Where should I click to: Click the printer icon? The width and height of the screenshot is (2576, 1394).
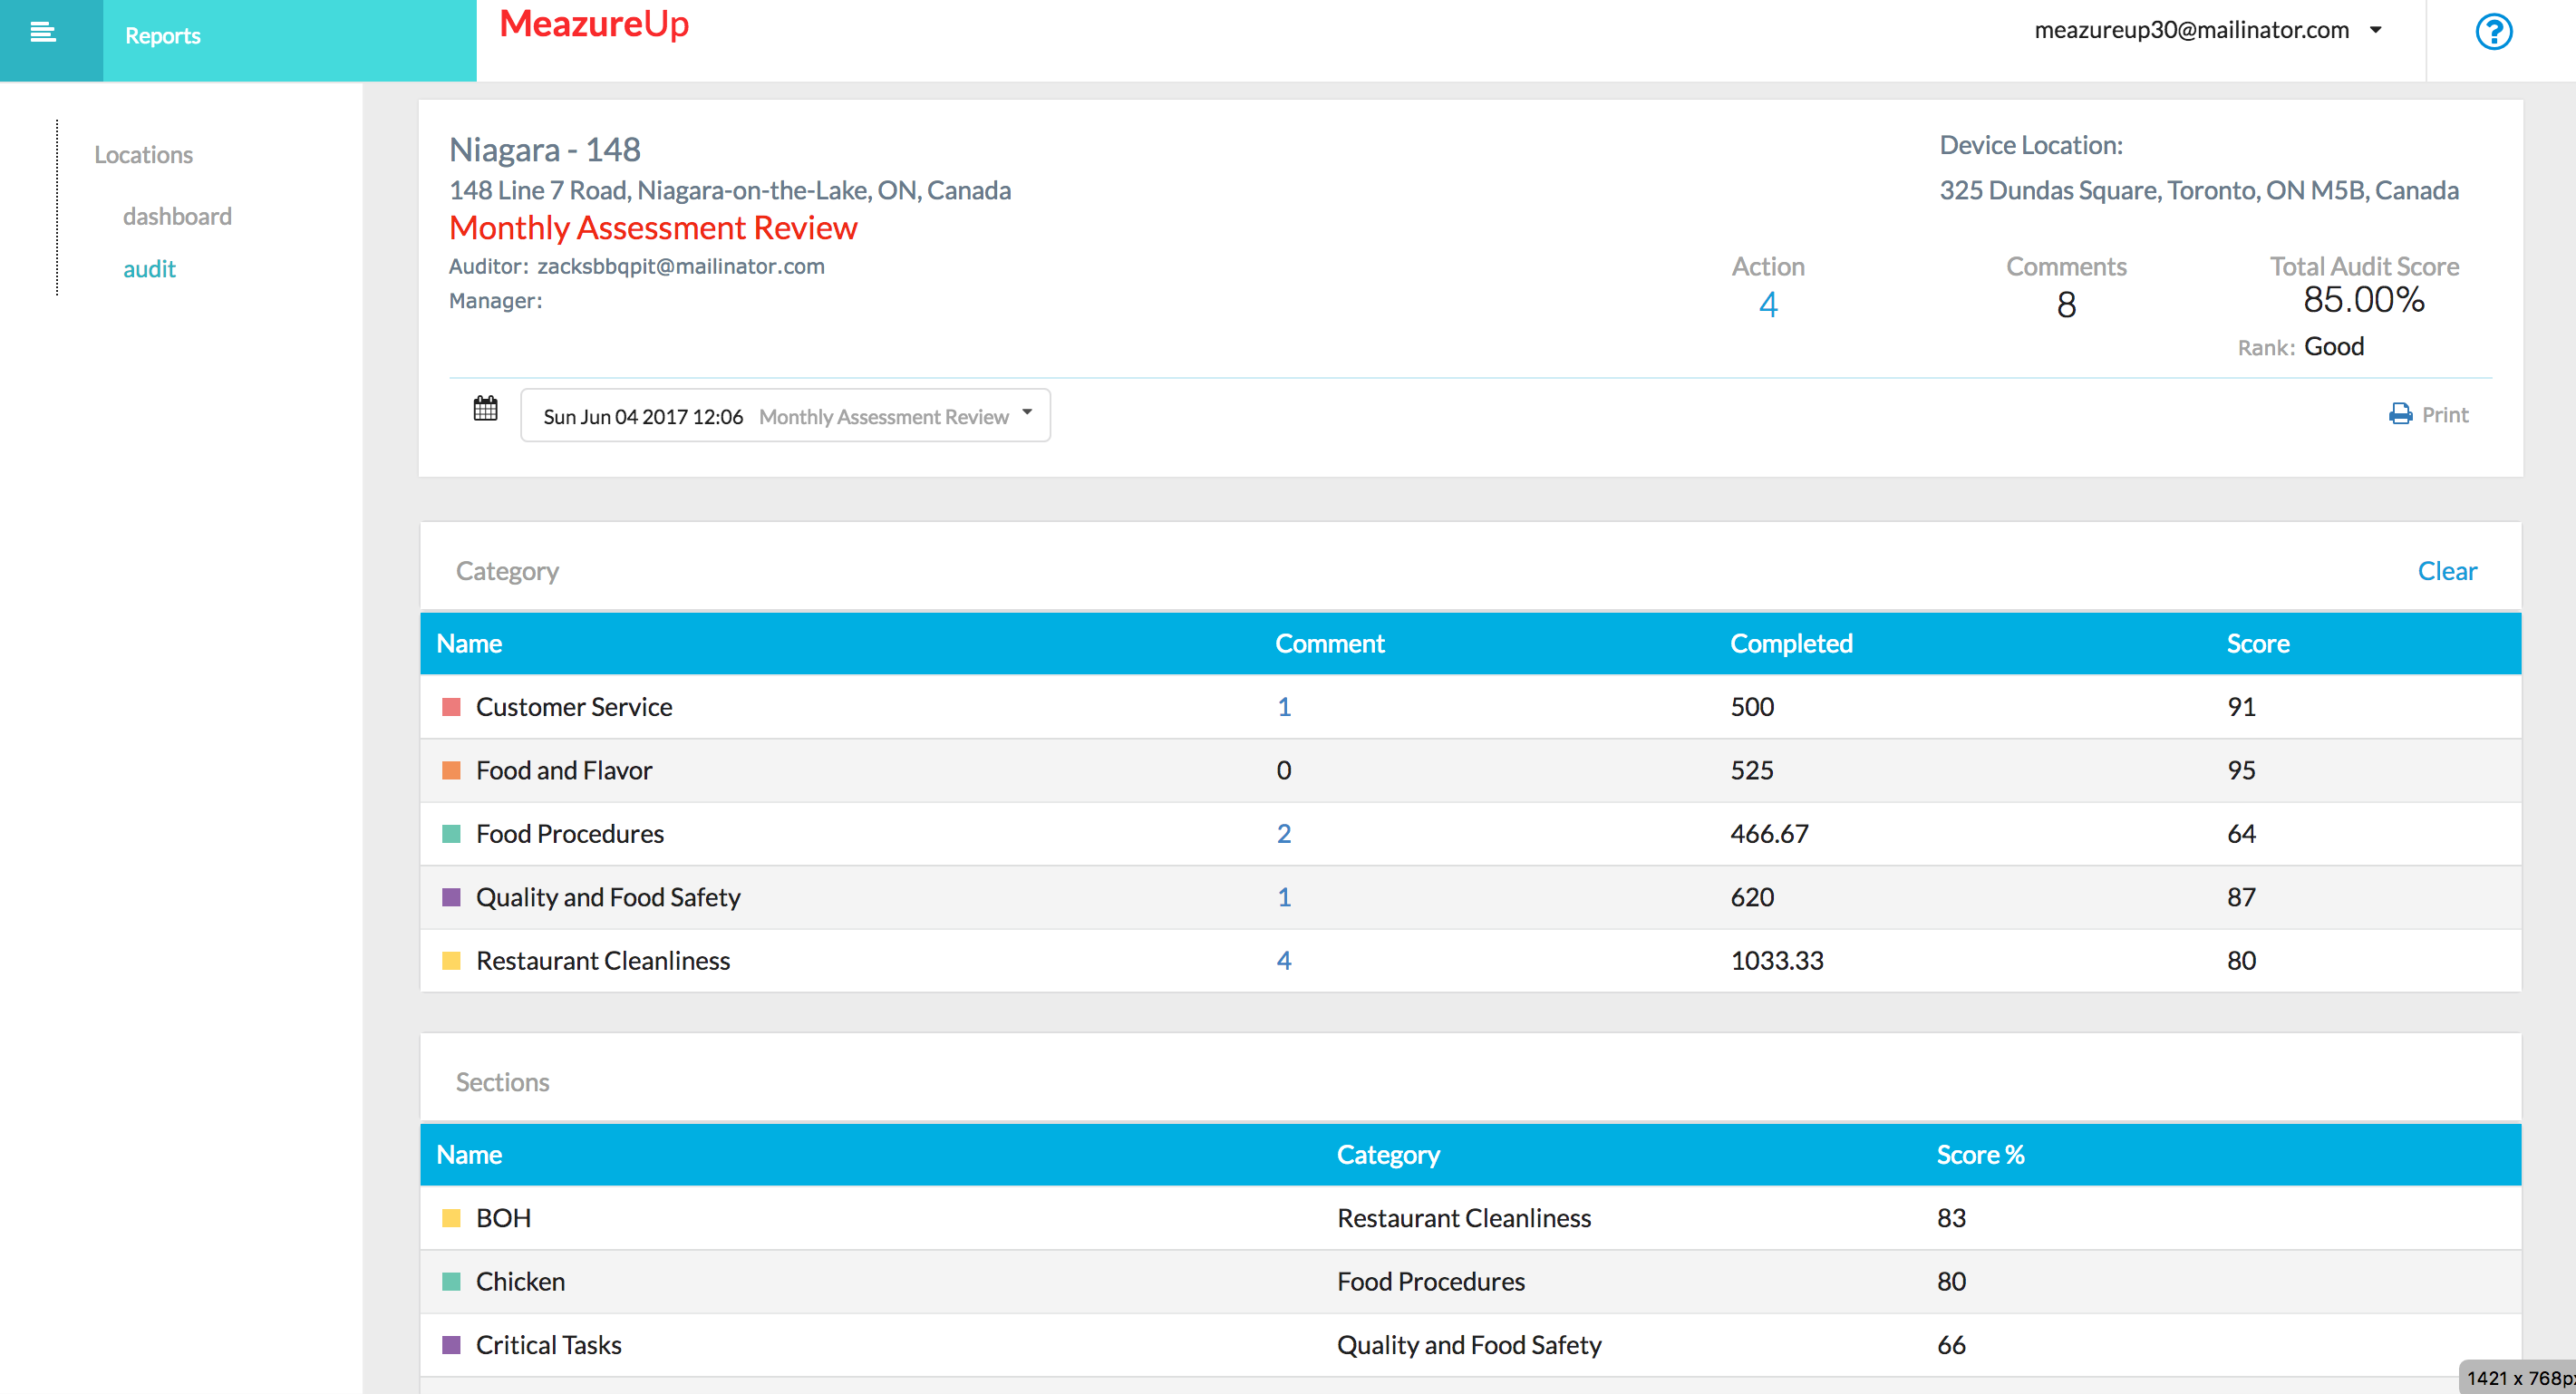[x=2400, y=415]
